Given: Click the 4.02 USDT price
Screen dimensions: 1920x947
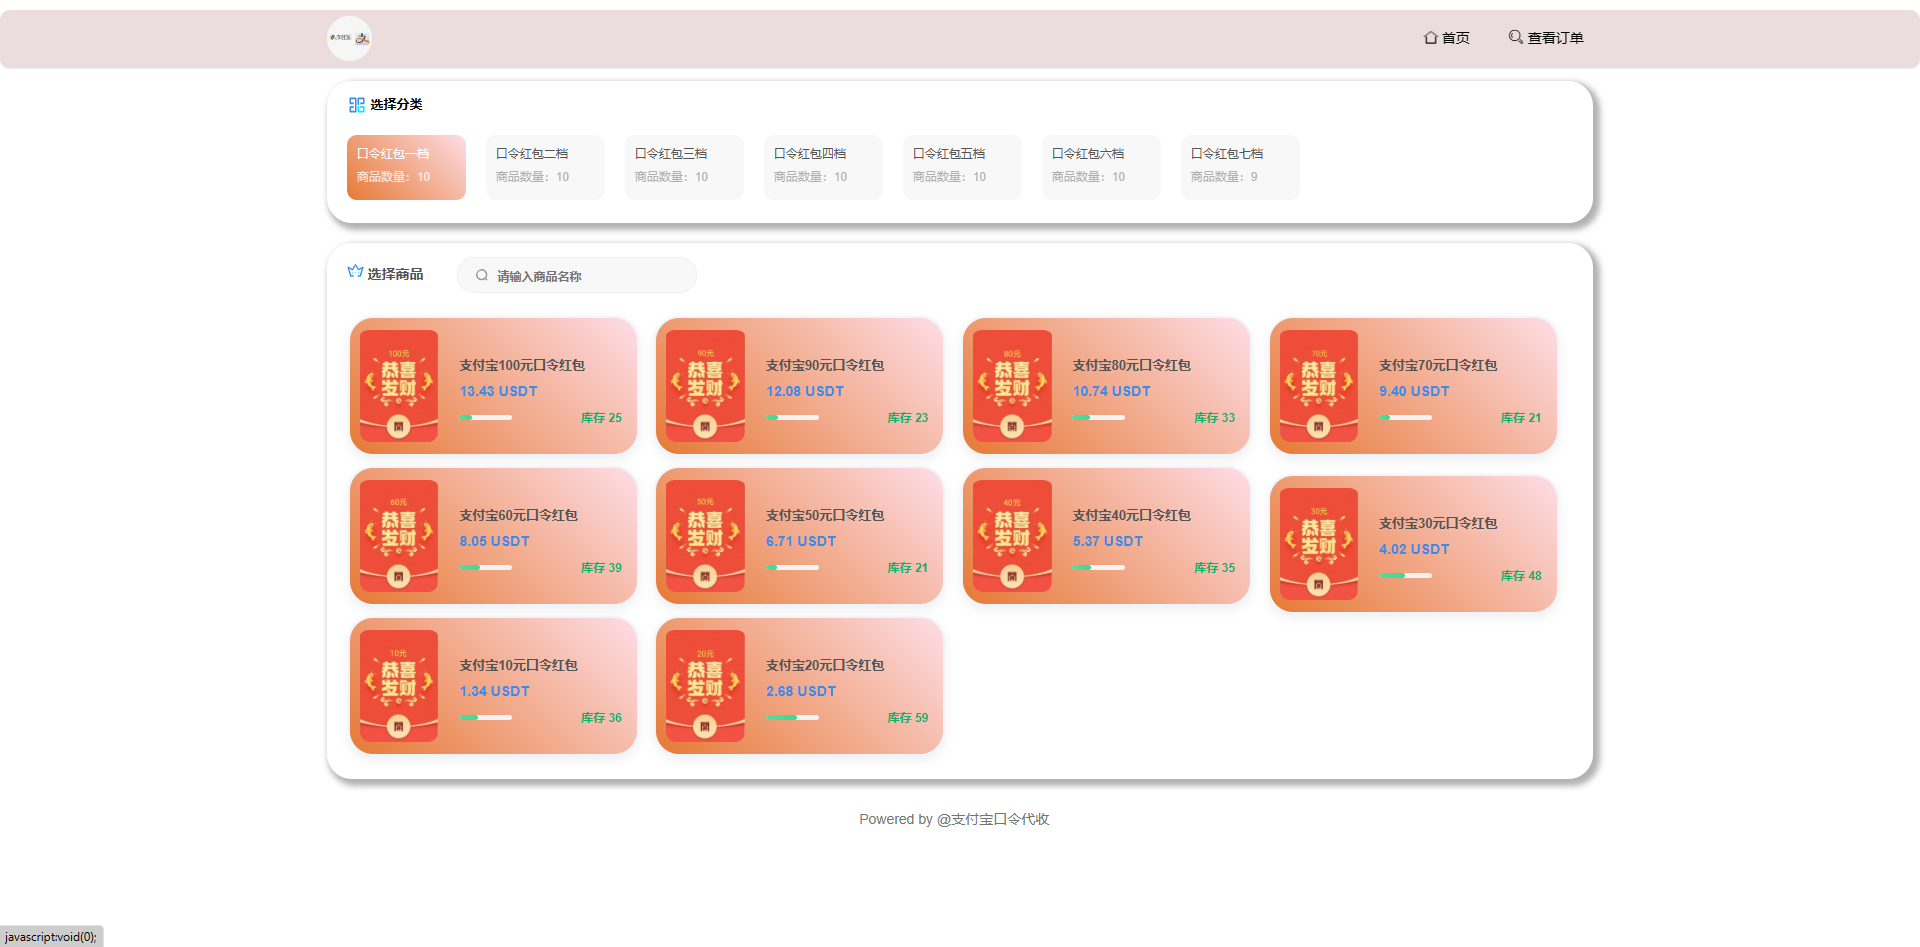Looking at the screenshot, I should coord(1414,549).
